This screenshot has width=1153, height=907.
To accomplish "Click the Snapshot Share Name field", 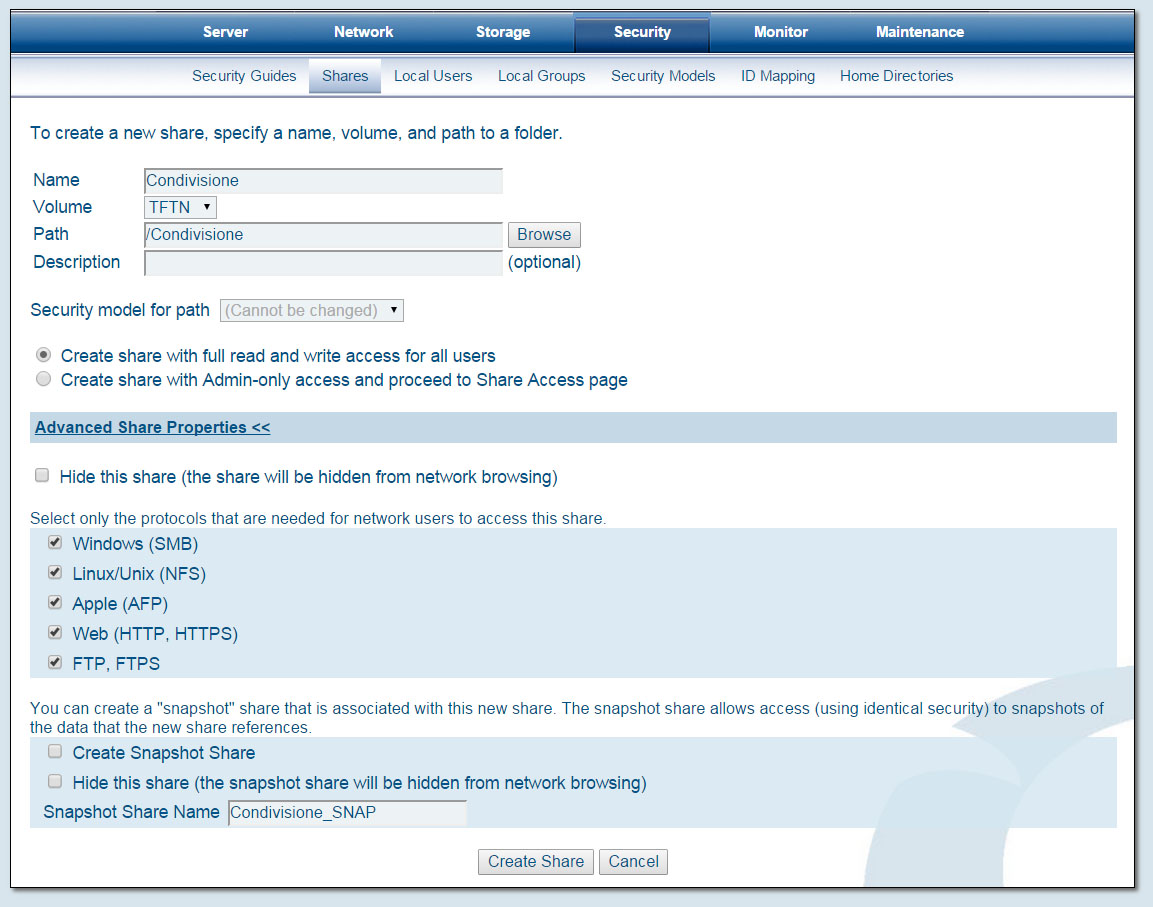I will tap(347, 813).
